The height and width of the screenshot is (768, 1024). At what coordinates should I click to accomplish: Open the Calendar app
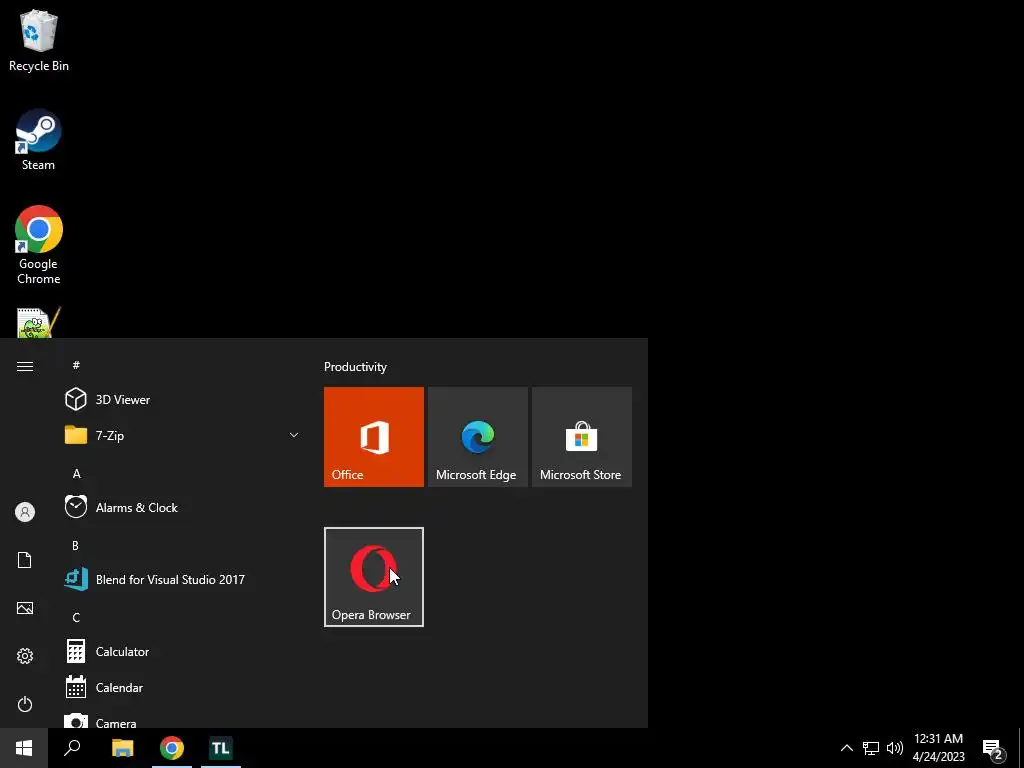tap(182, 687)
